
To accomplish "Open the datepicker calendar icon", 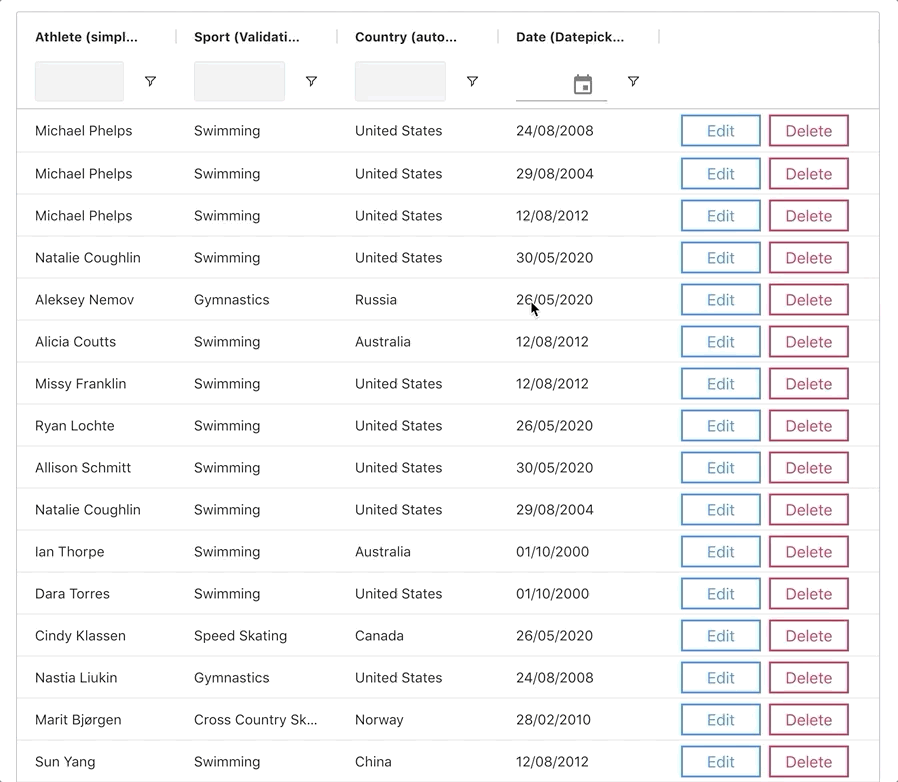I will click(x=583, y=84).
